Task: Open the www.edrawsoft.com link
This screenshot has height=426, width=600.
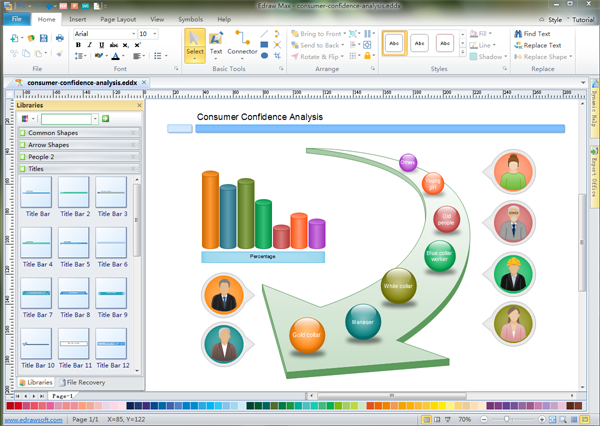Action: (x=34, y=420)
